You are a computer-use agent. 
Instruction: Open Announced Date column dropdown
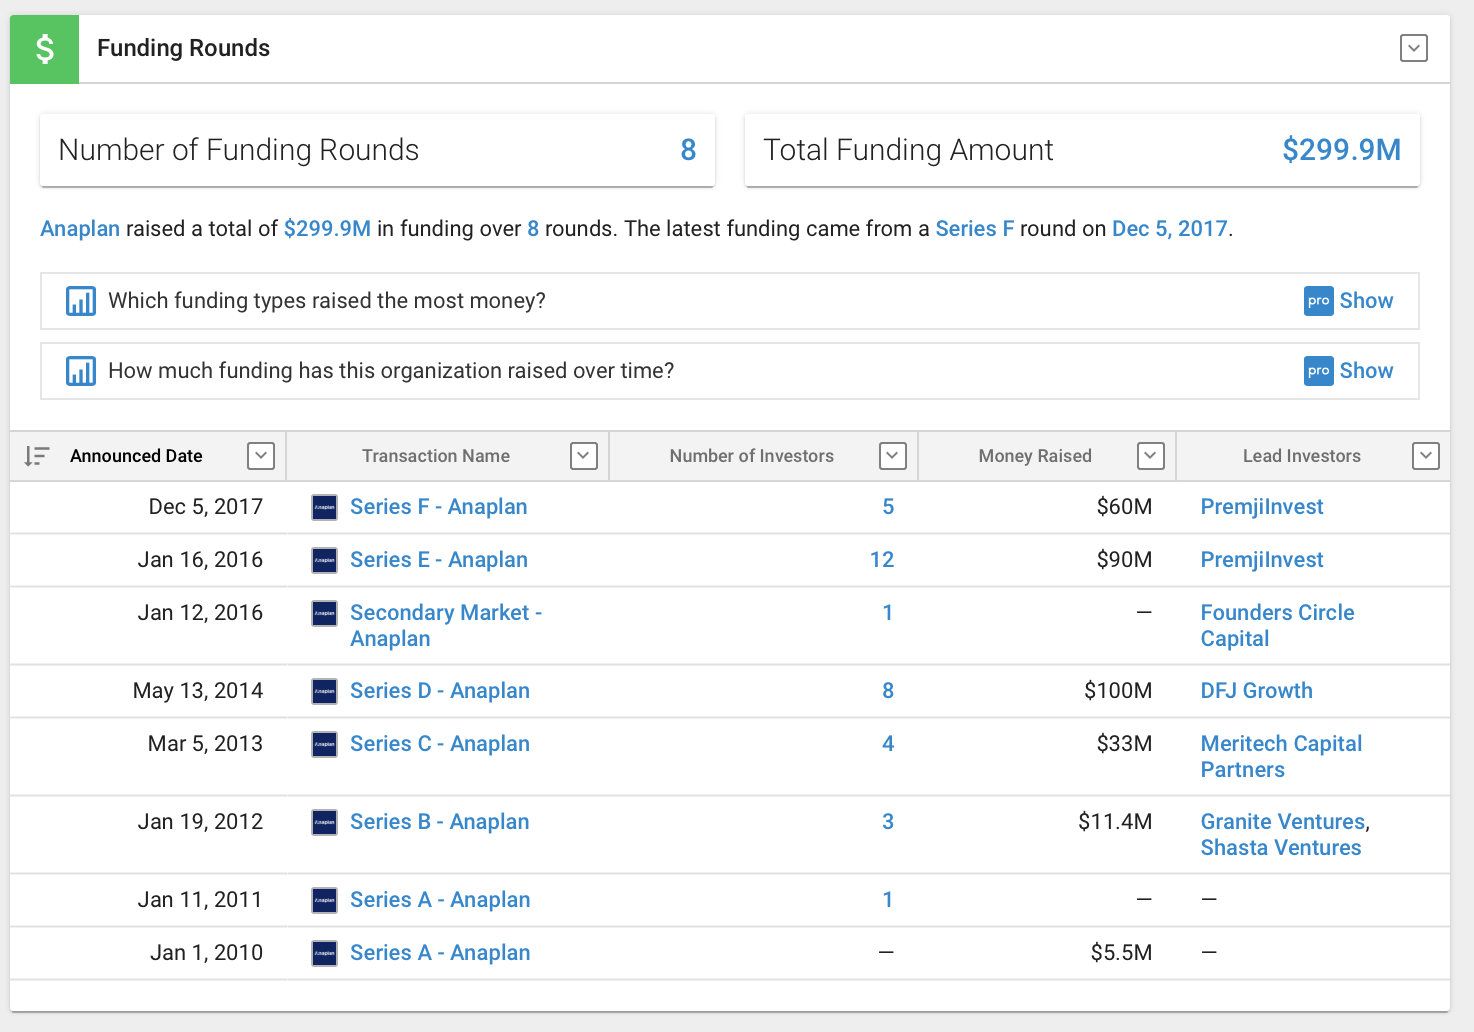[x=260, y=456]
